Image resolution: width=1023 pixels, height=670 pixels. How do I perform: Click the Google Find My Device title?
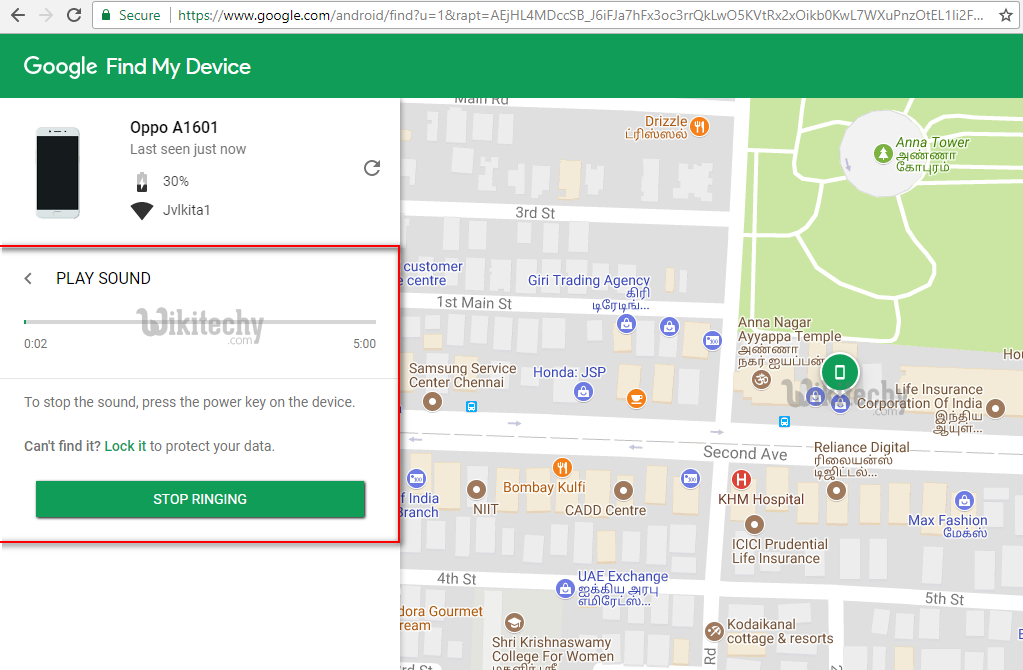(137, 67)
